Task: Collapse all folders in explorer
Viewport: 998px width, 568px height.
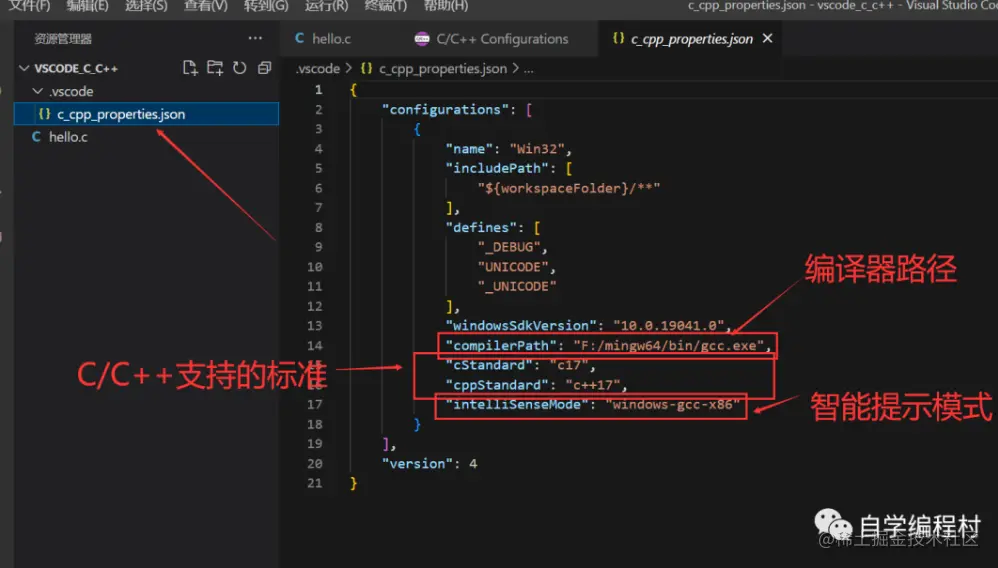Action: coord(264,68)
